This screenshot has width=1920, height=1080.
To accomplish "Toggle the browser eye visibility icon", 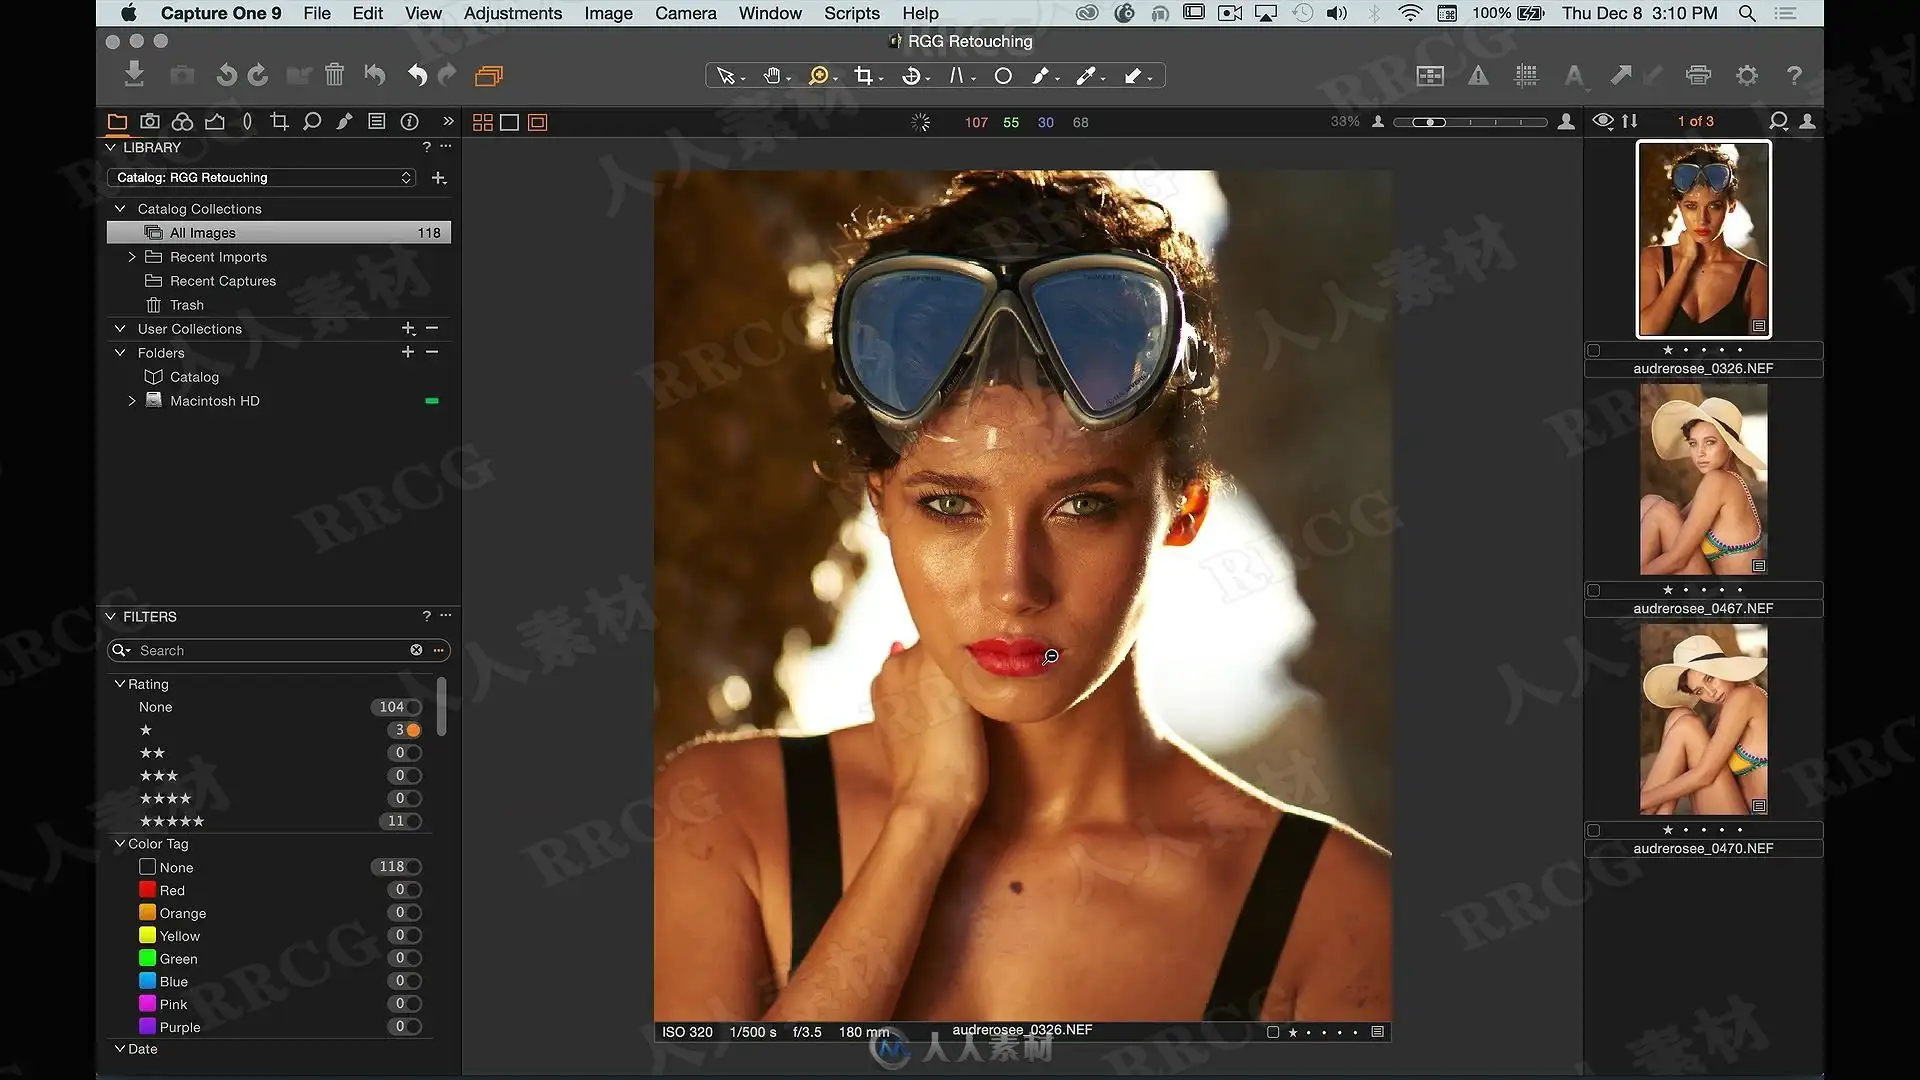I will pyautogui.click(x=1603, y=121).
